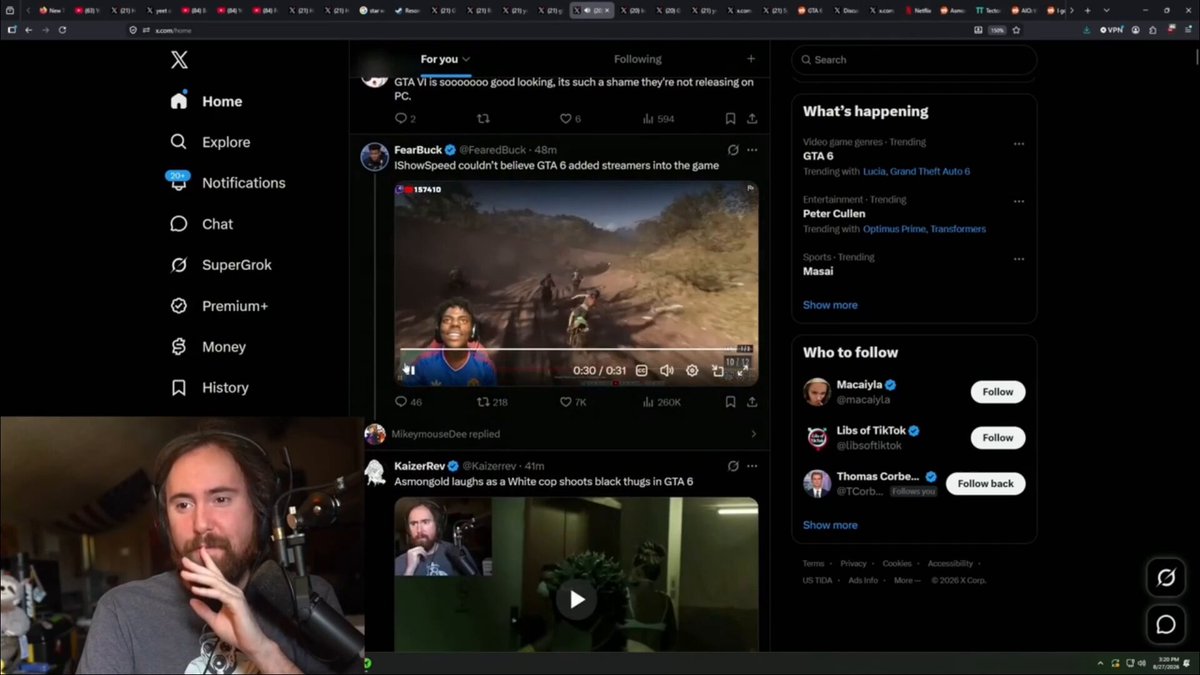
Task: Open Notifications in sidebar
Action: [x=227, y=183]
